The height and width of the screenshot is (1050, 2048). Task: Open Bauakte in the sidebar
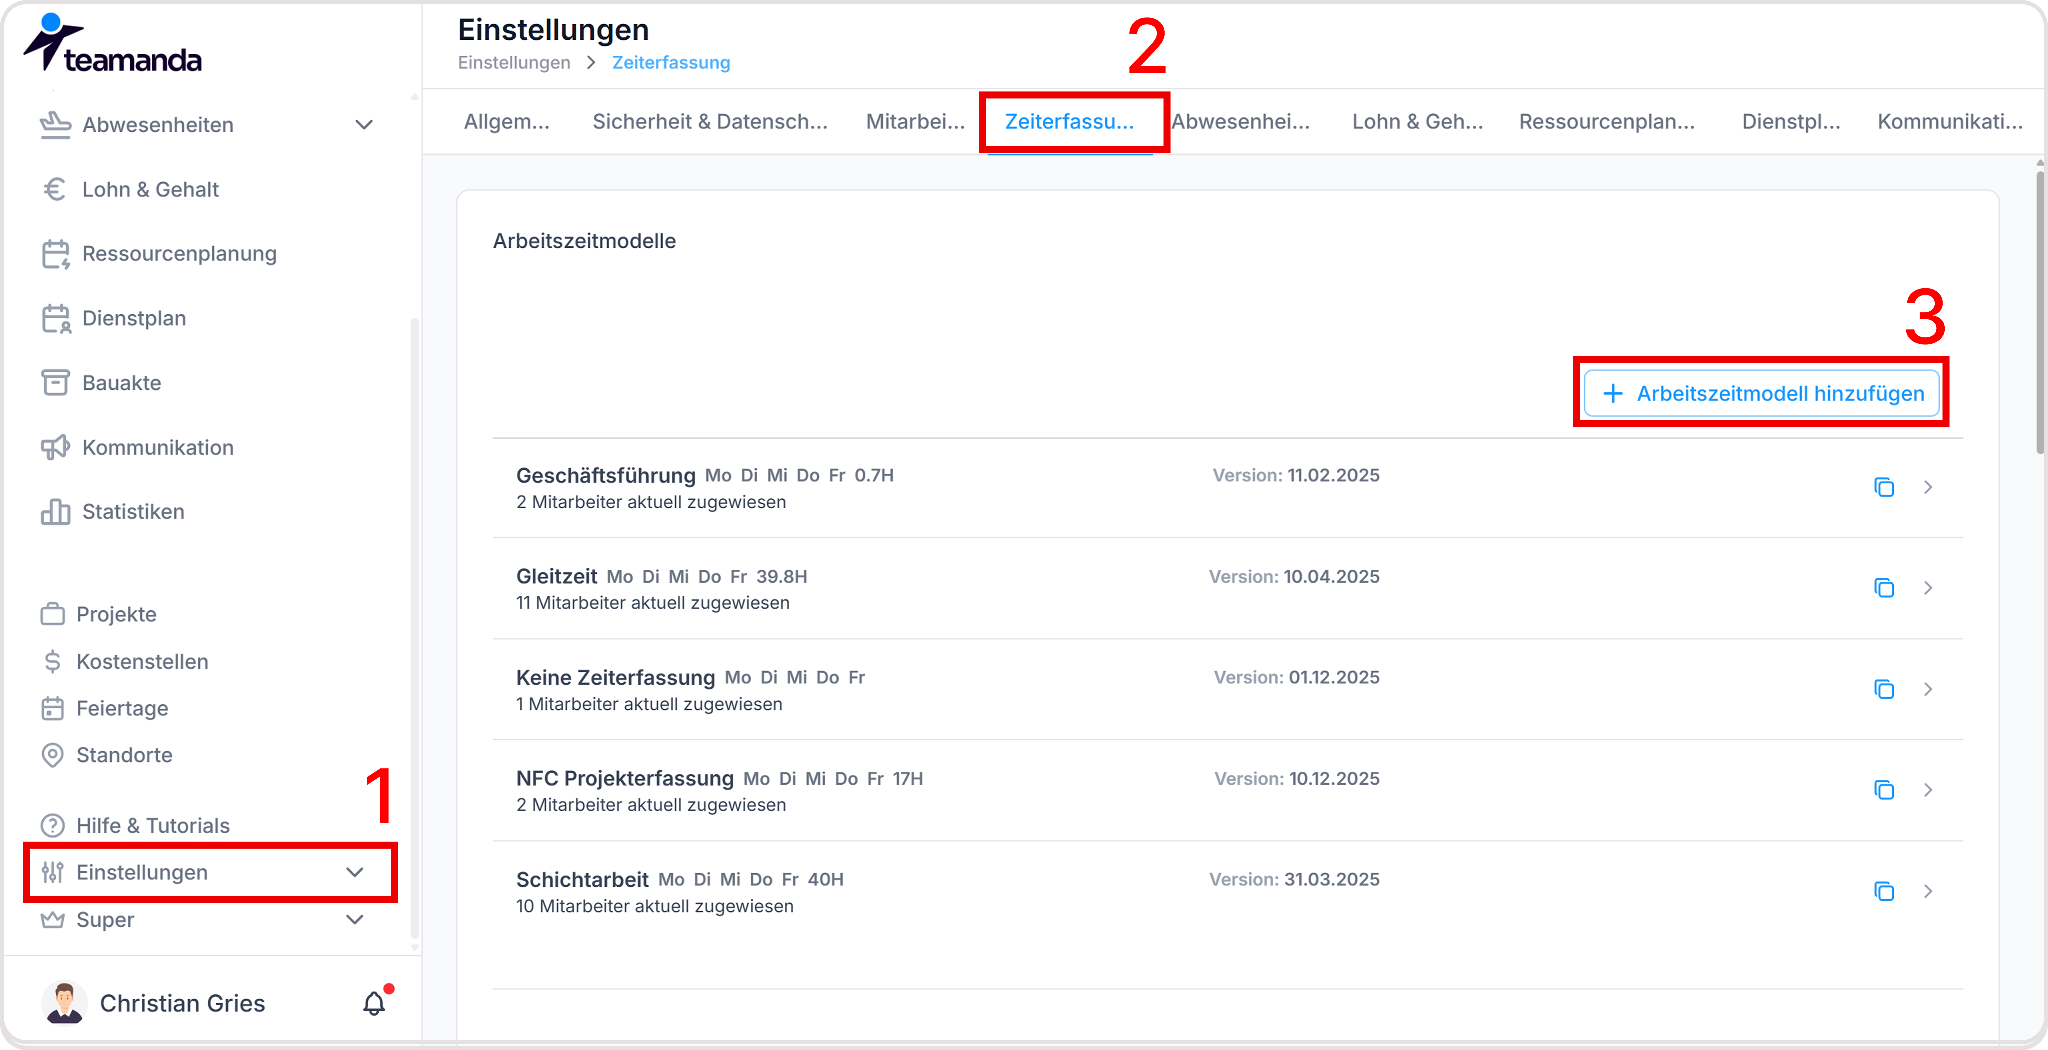pos(121,383)
